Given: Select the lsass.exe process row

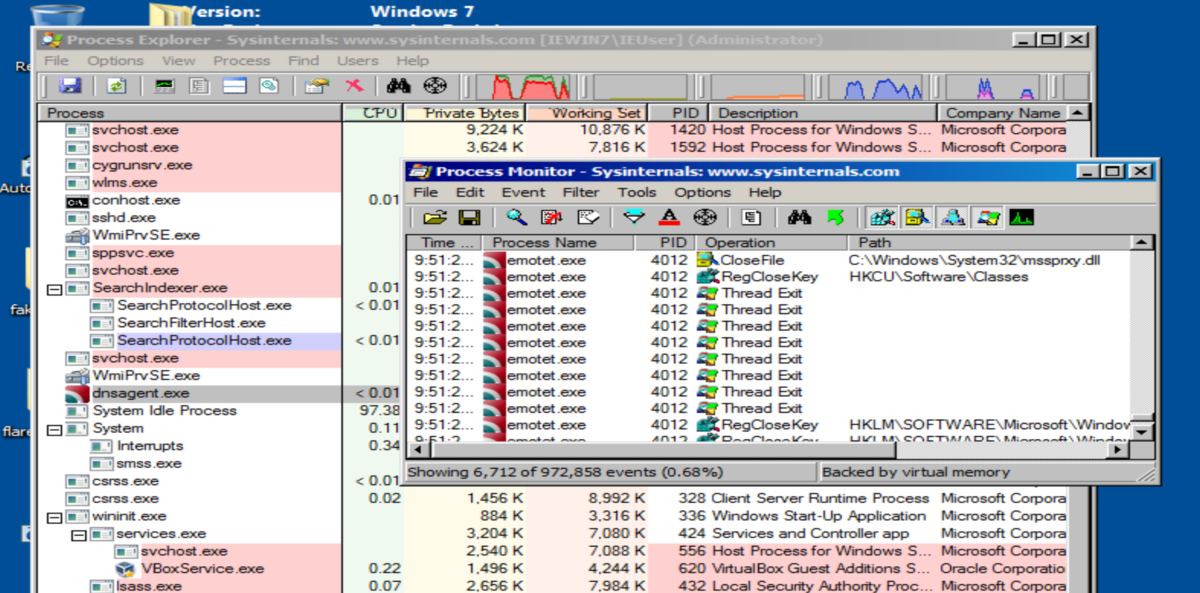Looking at the screenshot, I should click(x=552, y=585).
